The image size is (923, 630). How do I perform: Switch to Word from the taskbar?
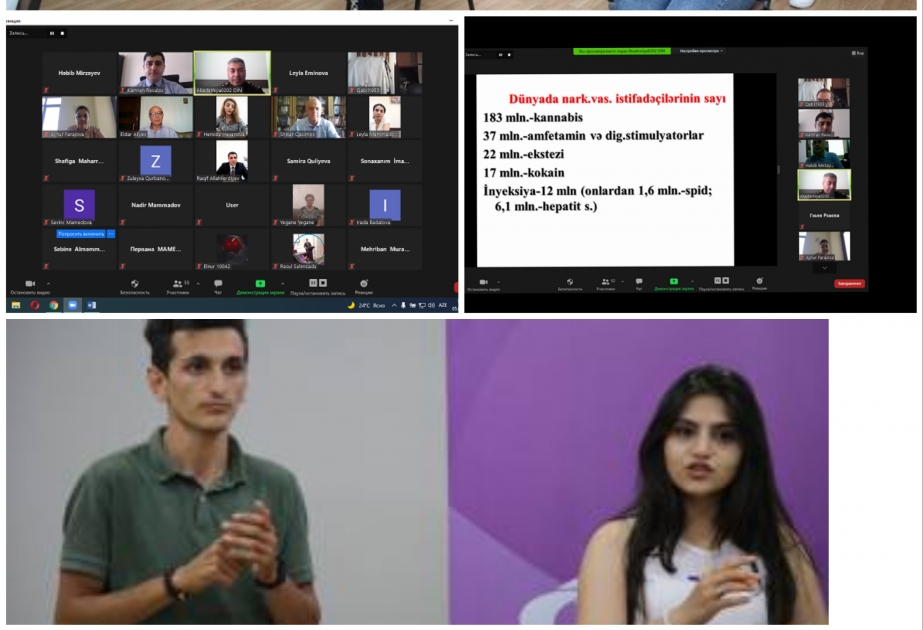click(91, 305)
